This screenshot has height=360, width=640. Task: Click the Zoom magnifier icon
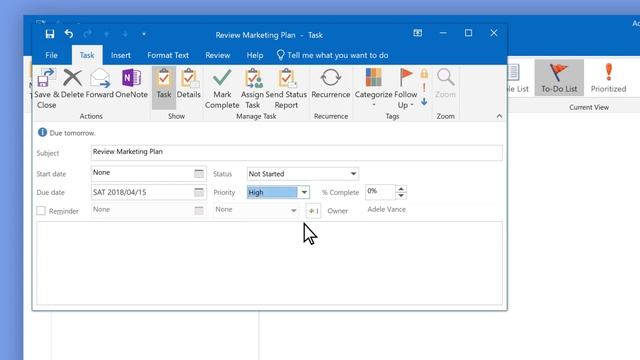pos(445,84)
